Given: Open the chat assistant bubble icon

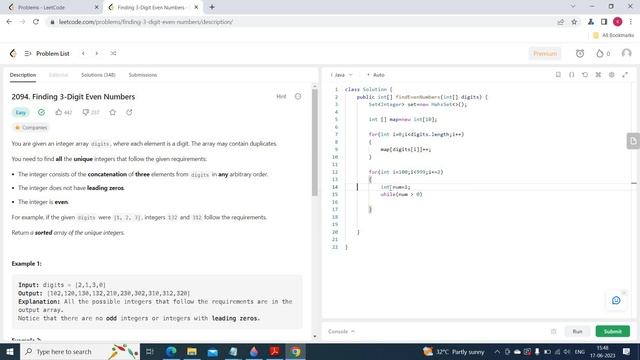Looking at the screenshot, I should point(616,300).
